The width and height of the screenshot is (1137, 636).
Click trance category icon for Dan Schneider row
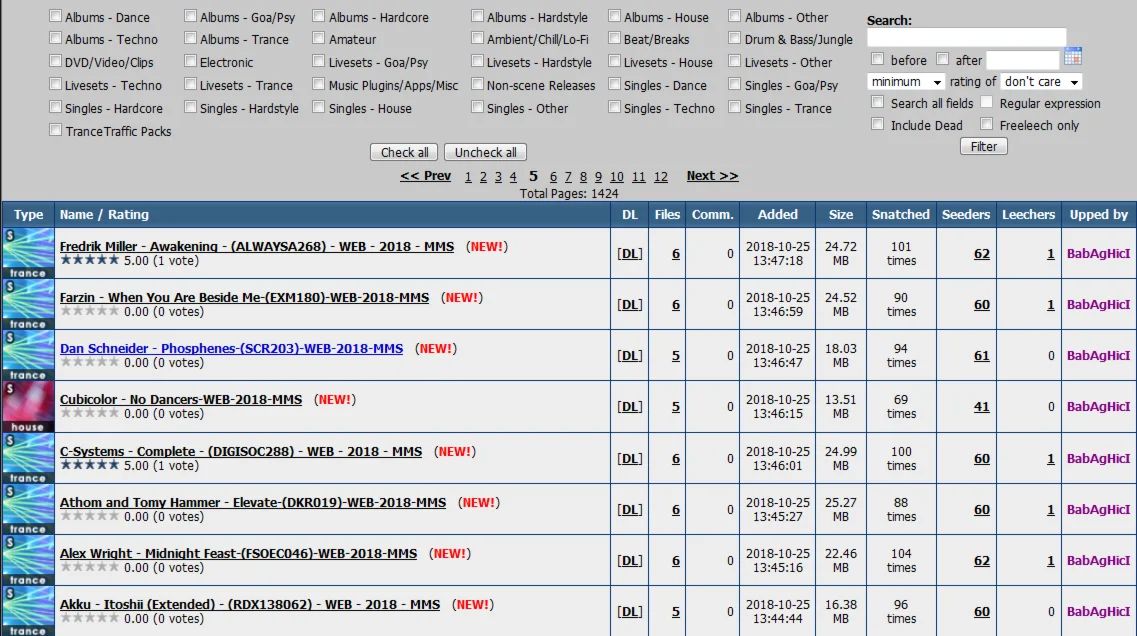pos(28,355)
